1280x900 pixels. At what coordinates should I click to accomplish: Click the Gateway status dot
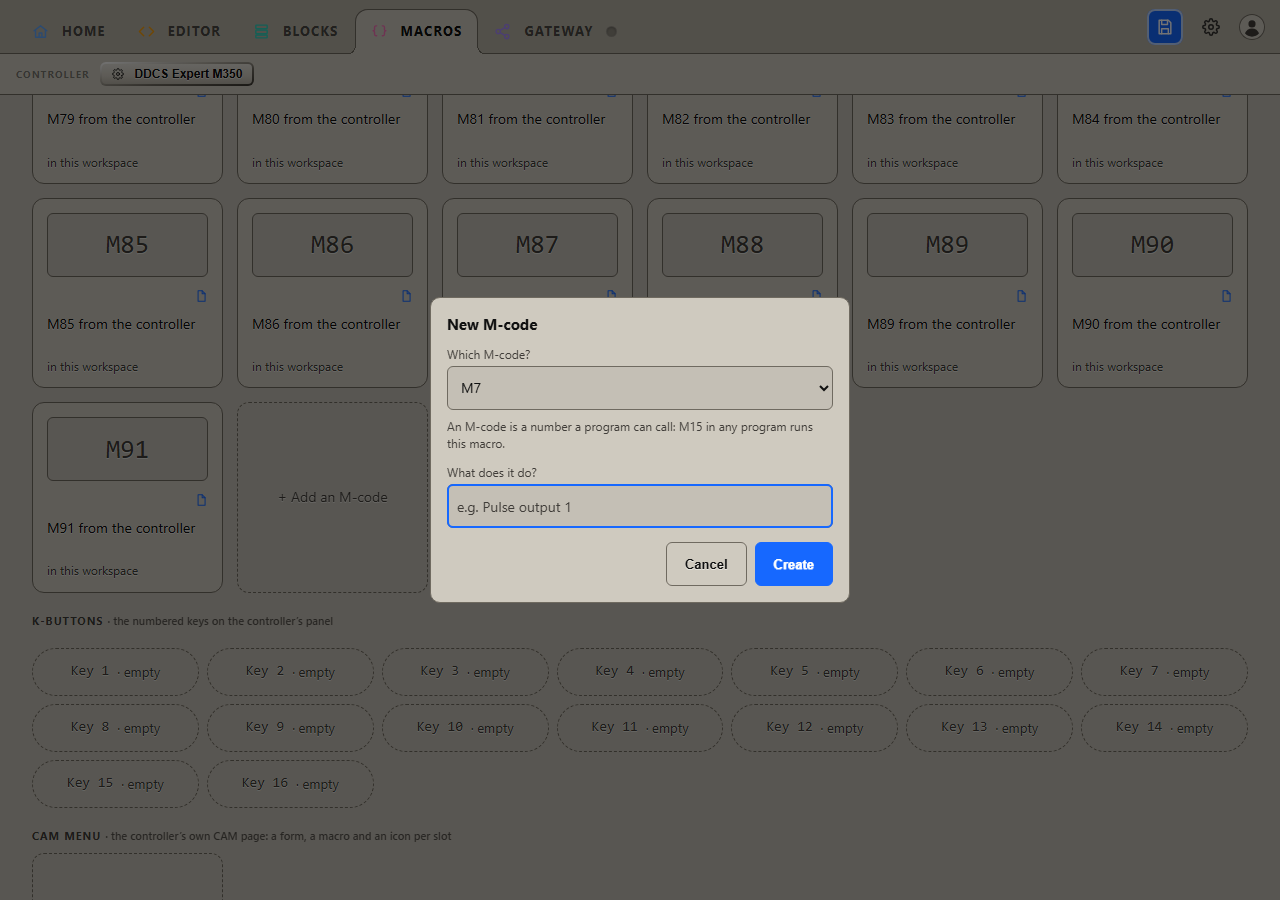pos(611,31)
